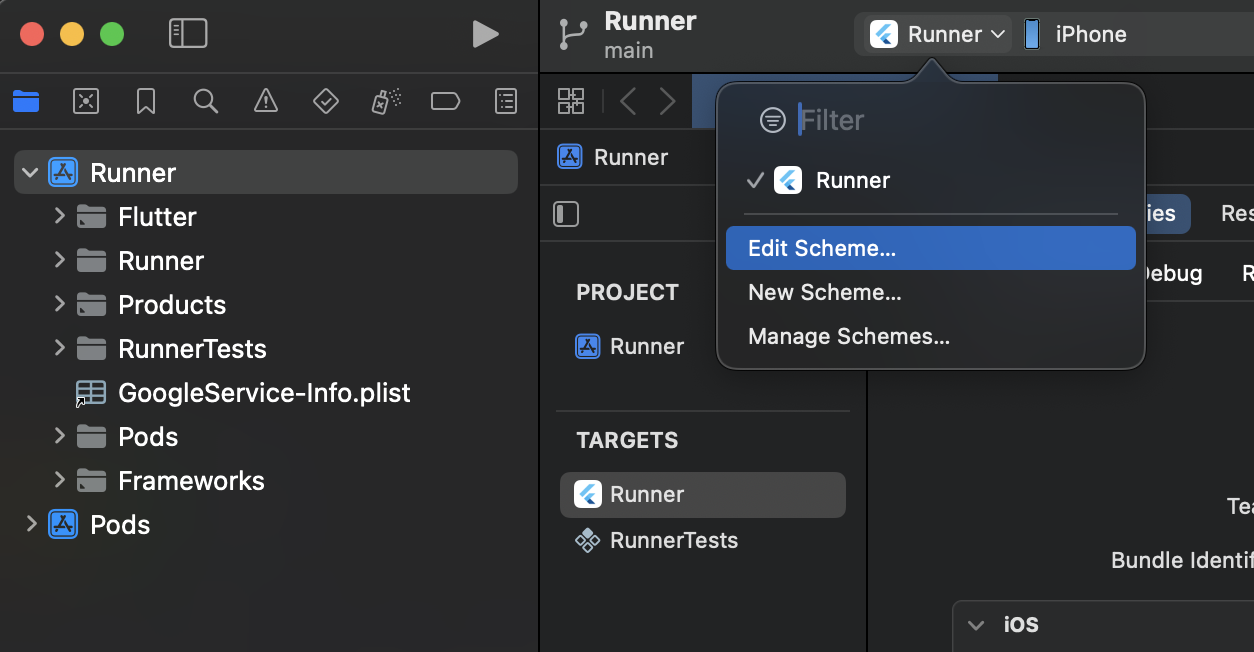Select the Flutter folder row
1254x652 pixels.
pos(266,217)
